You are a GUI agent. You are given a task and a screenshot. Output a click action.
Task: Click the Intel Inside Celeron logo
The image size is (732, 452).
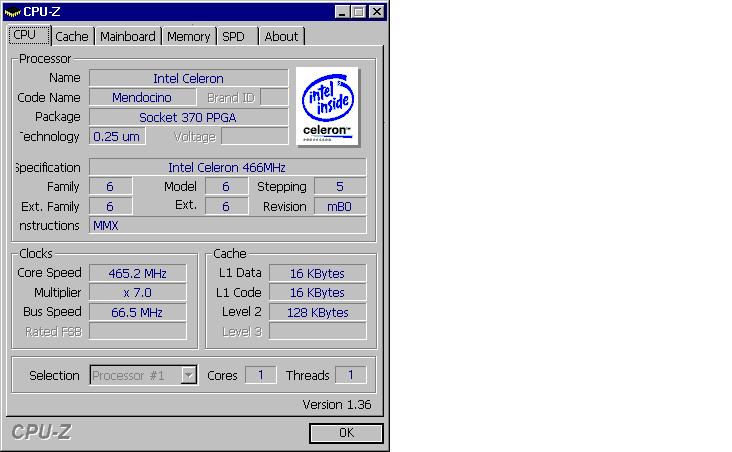pos(327,106)
